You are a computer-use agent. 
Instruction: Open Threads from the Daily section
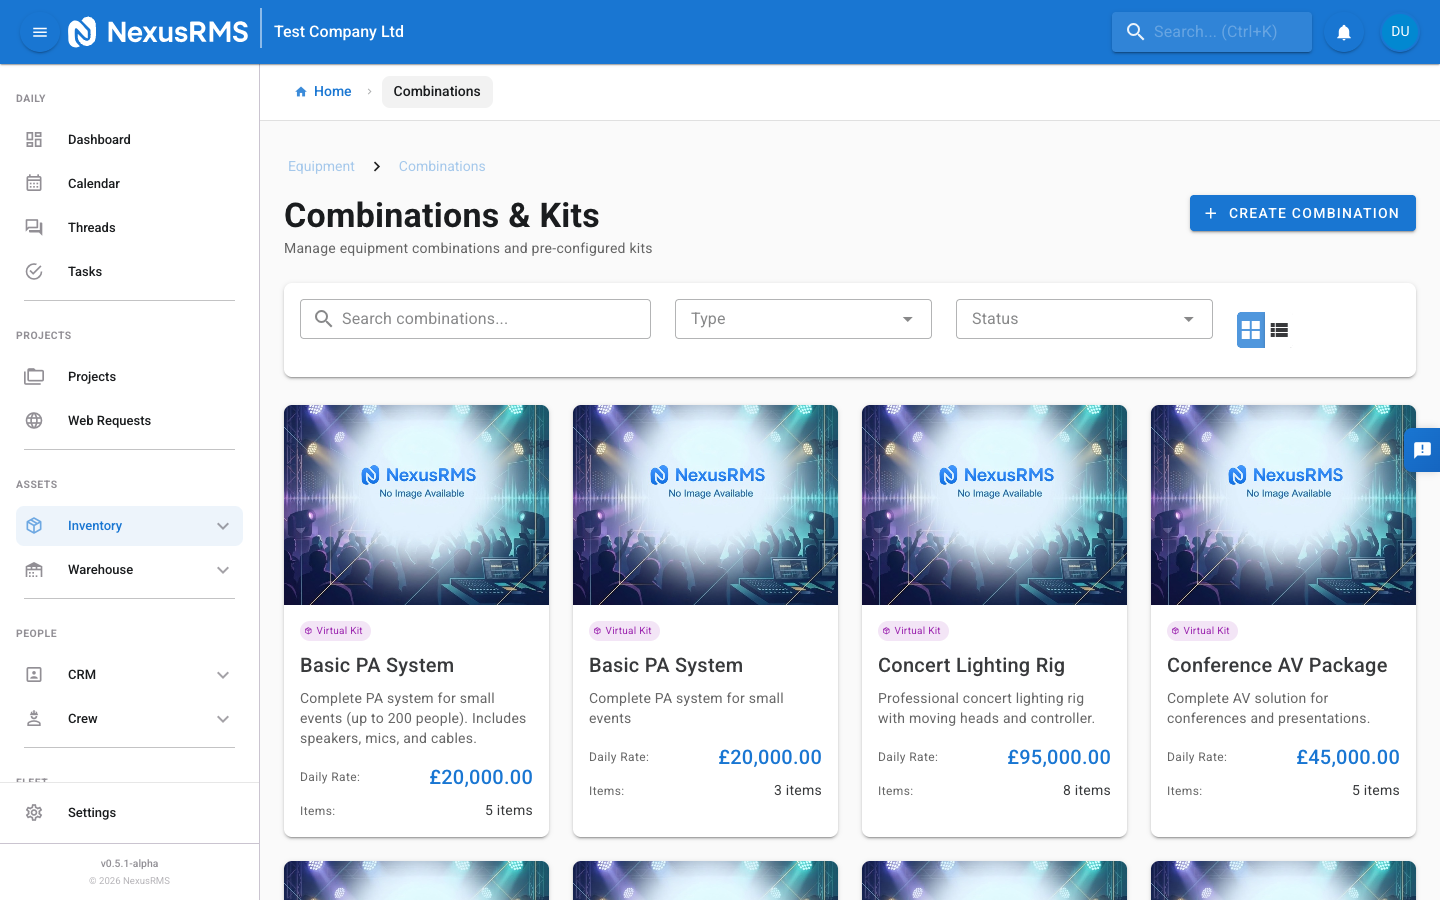(91, 227)
